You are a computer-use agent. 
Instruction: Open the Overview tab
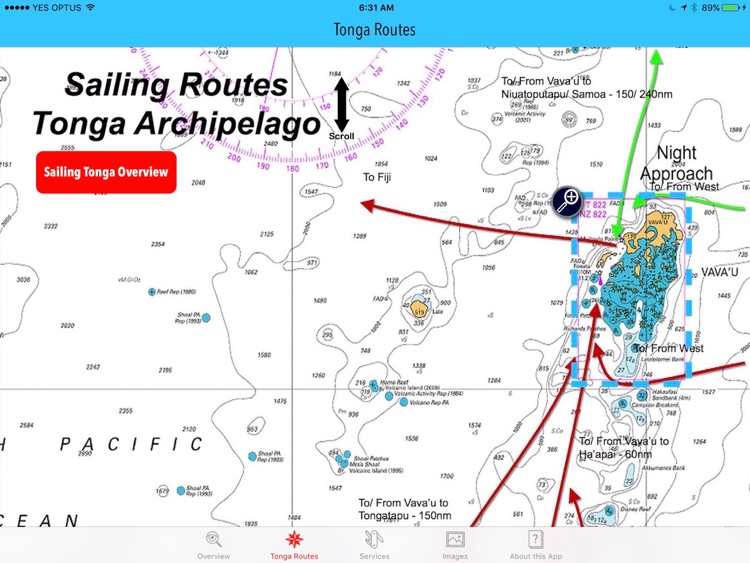(213, 545)
